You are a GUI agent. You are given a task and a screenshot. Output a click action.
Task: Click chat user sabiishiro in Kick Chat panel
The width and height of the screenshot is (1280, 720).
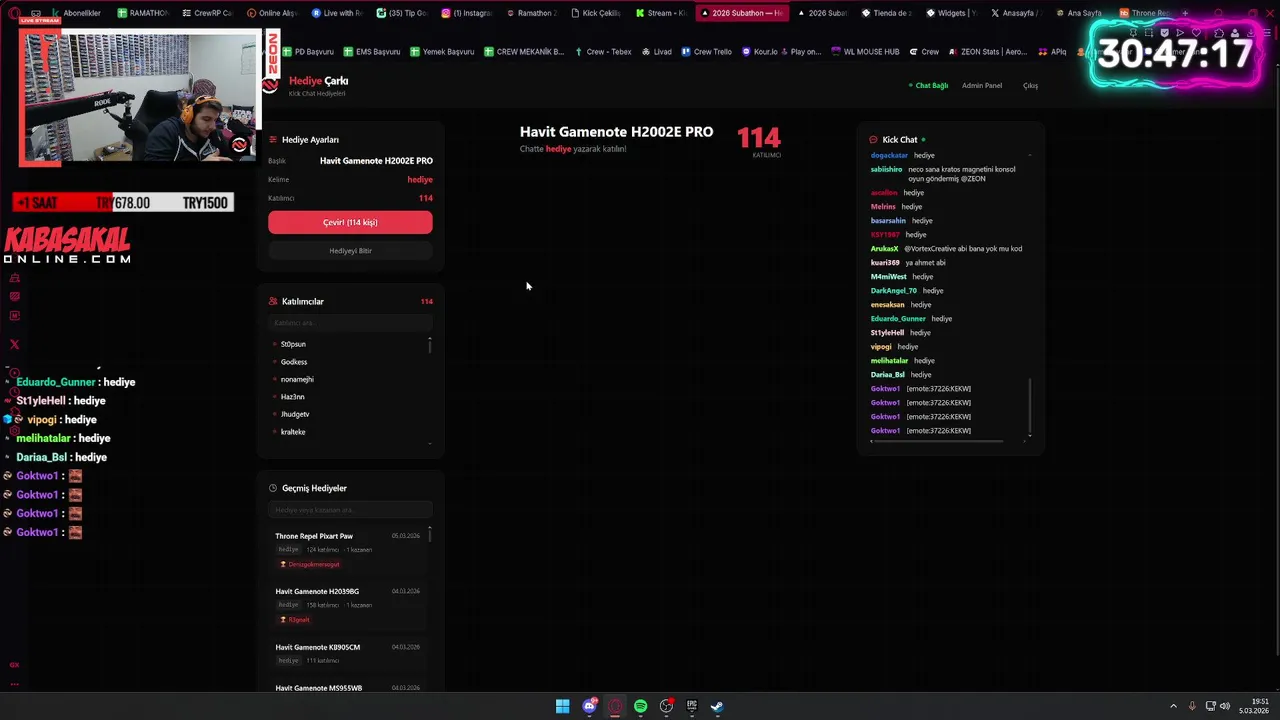pos(886,170)
